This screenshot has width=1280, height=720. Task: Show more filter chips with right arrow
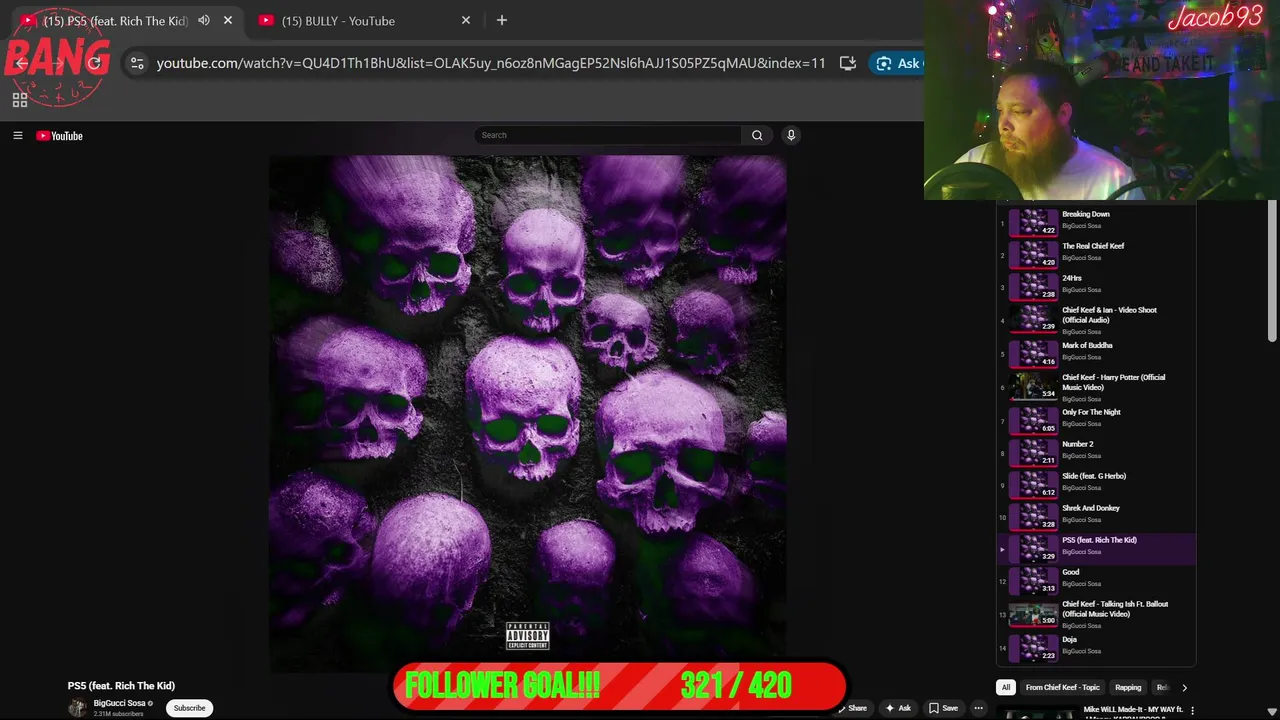(1184, 687)
